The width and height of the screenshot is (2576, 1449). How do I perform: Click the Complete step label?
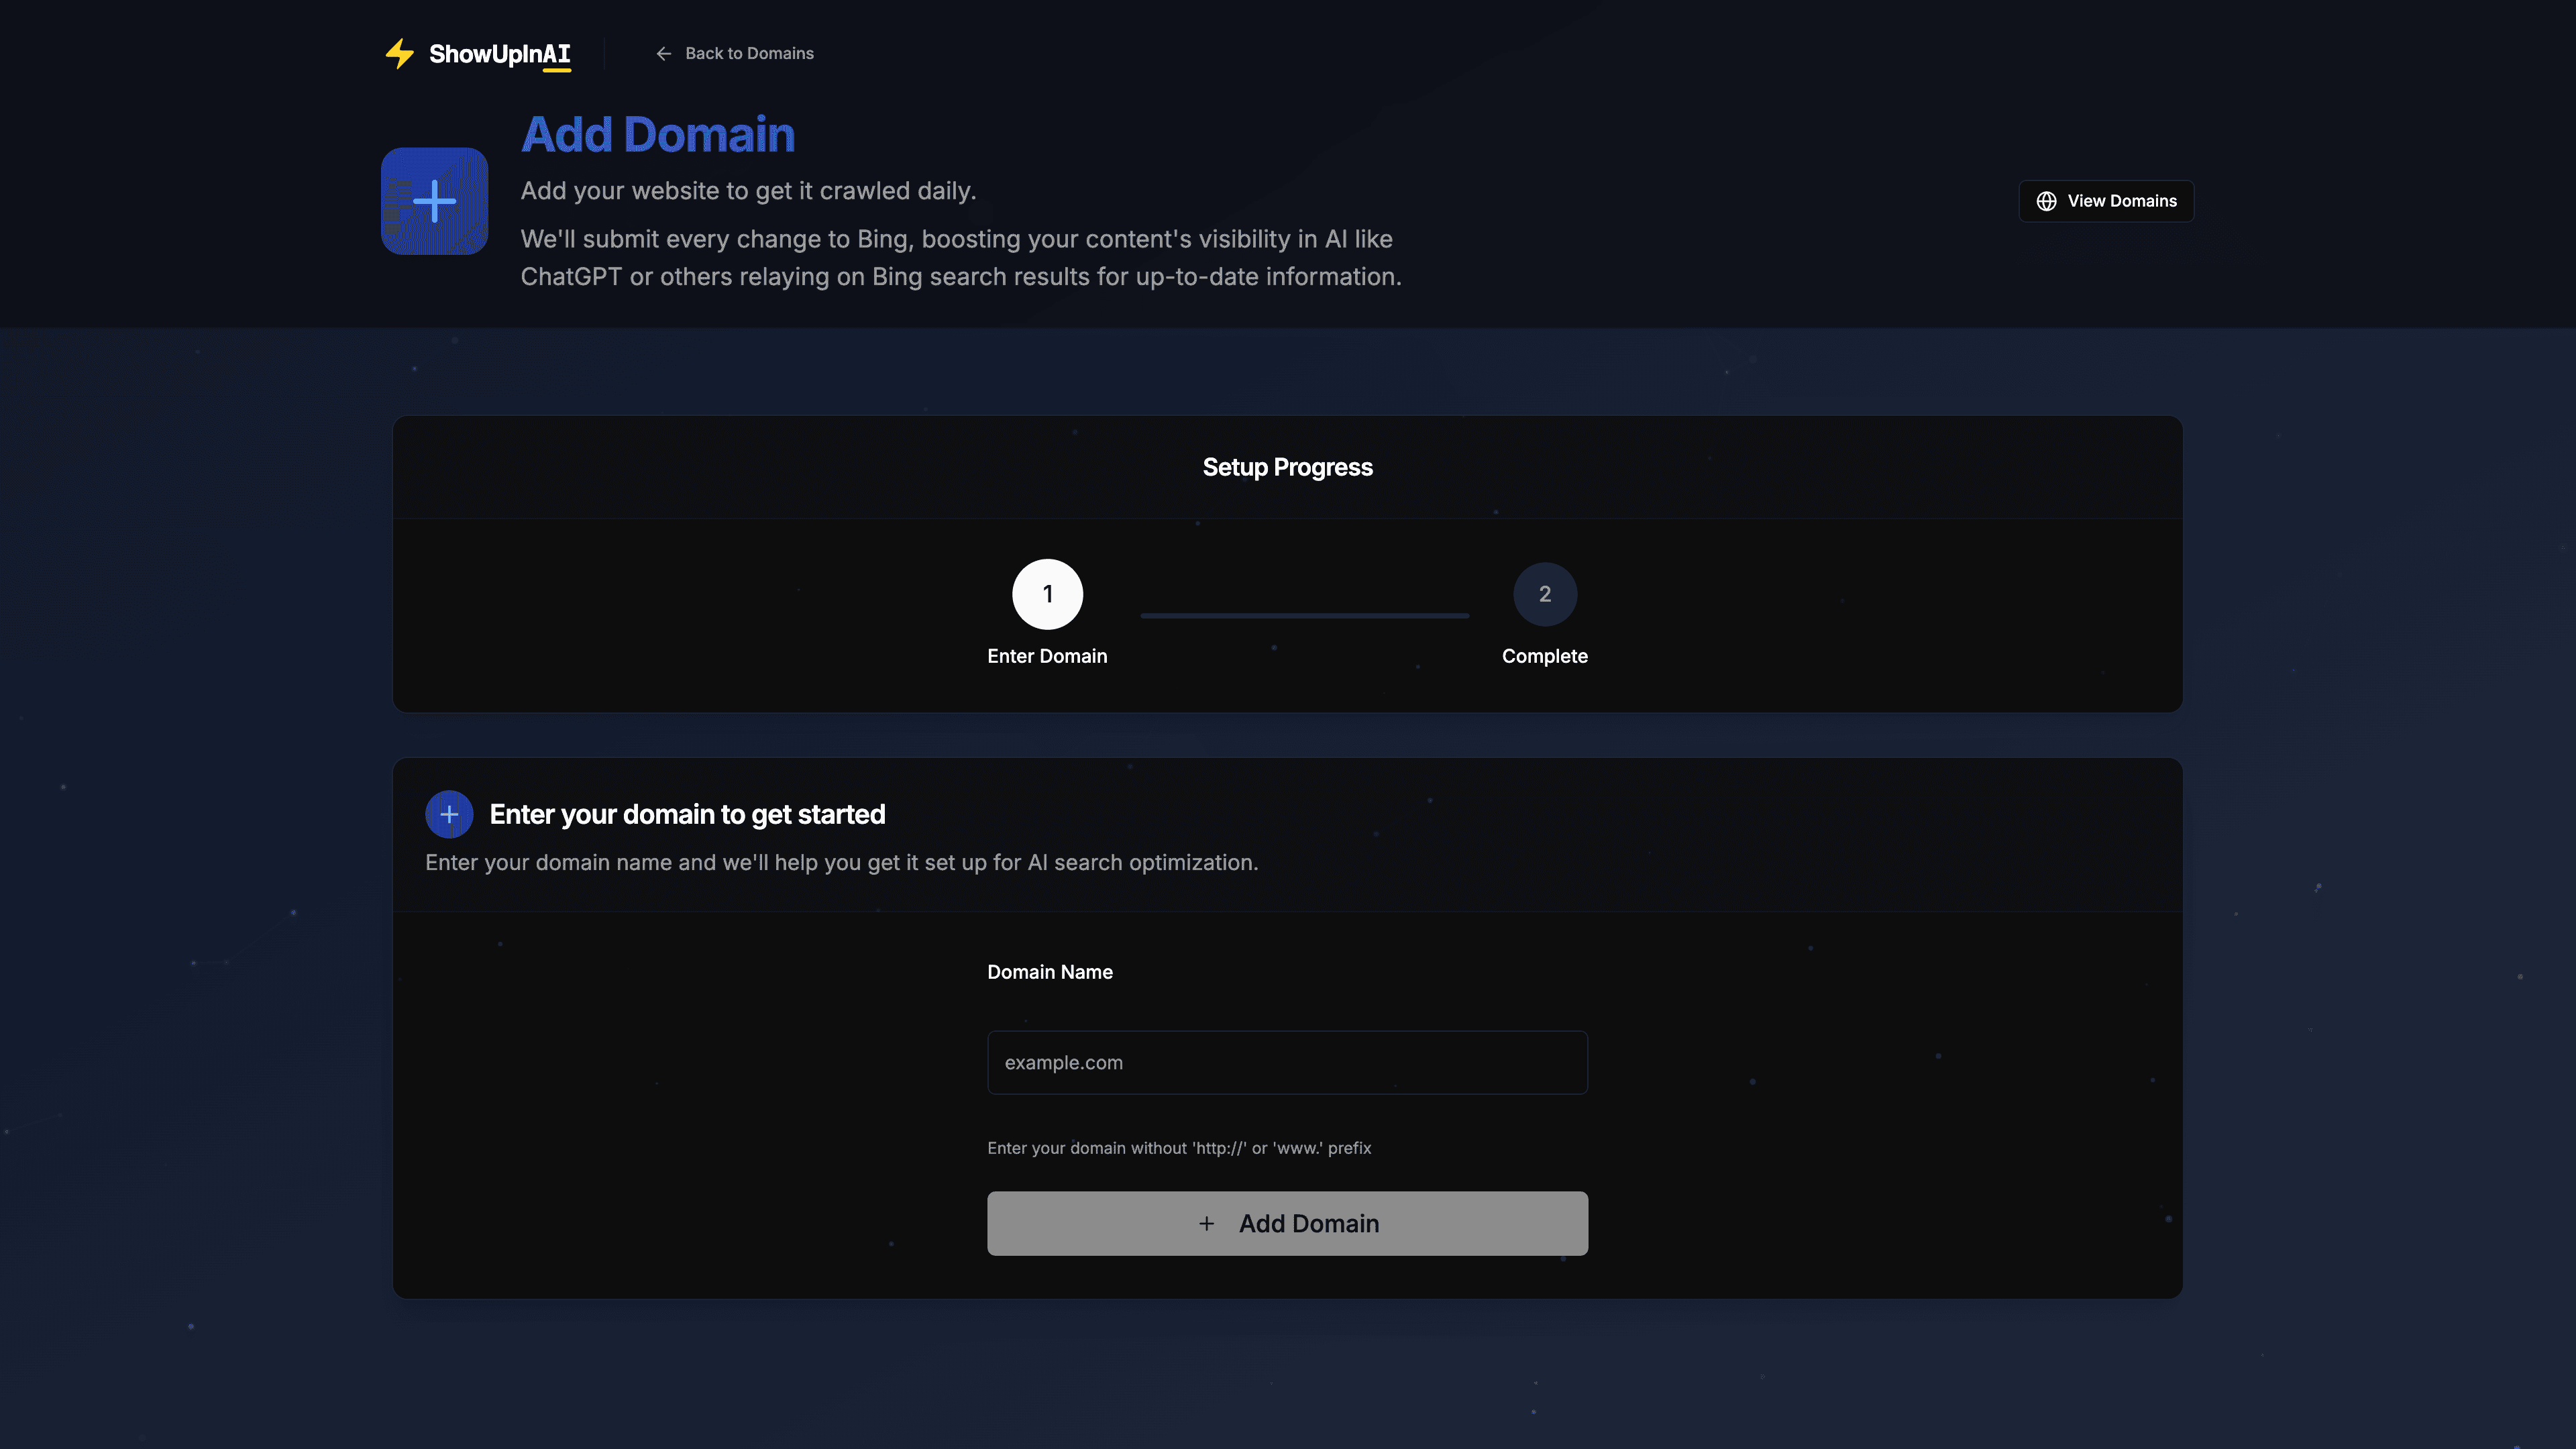tap(1544, 656)
